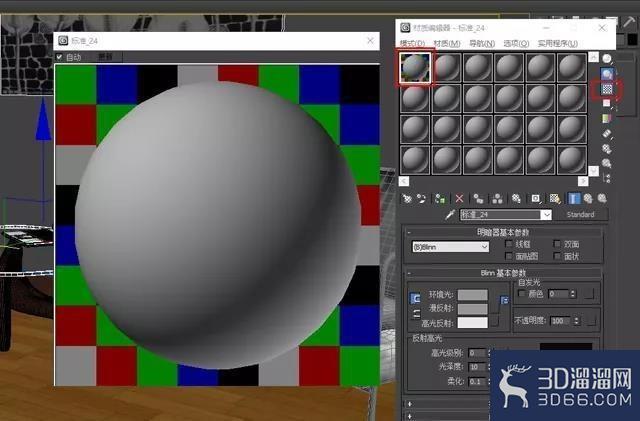
Task: Open the Material ID Channel icon
Action: (x=536, y=198)
